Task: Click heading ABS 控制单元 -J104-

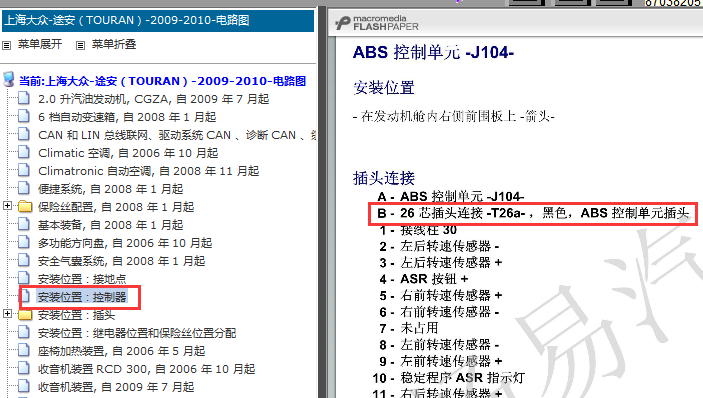Action: pyautogui.click(x=433, y=52)
